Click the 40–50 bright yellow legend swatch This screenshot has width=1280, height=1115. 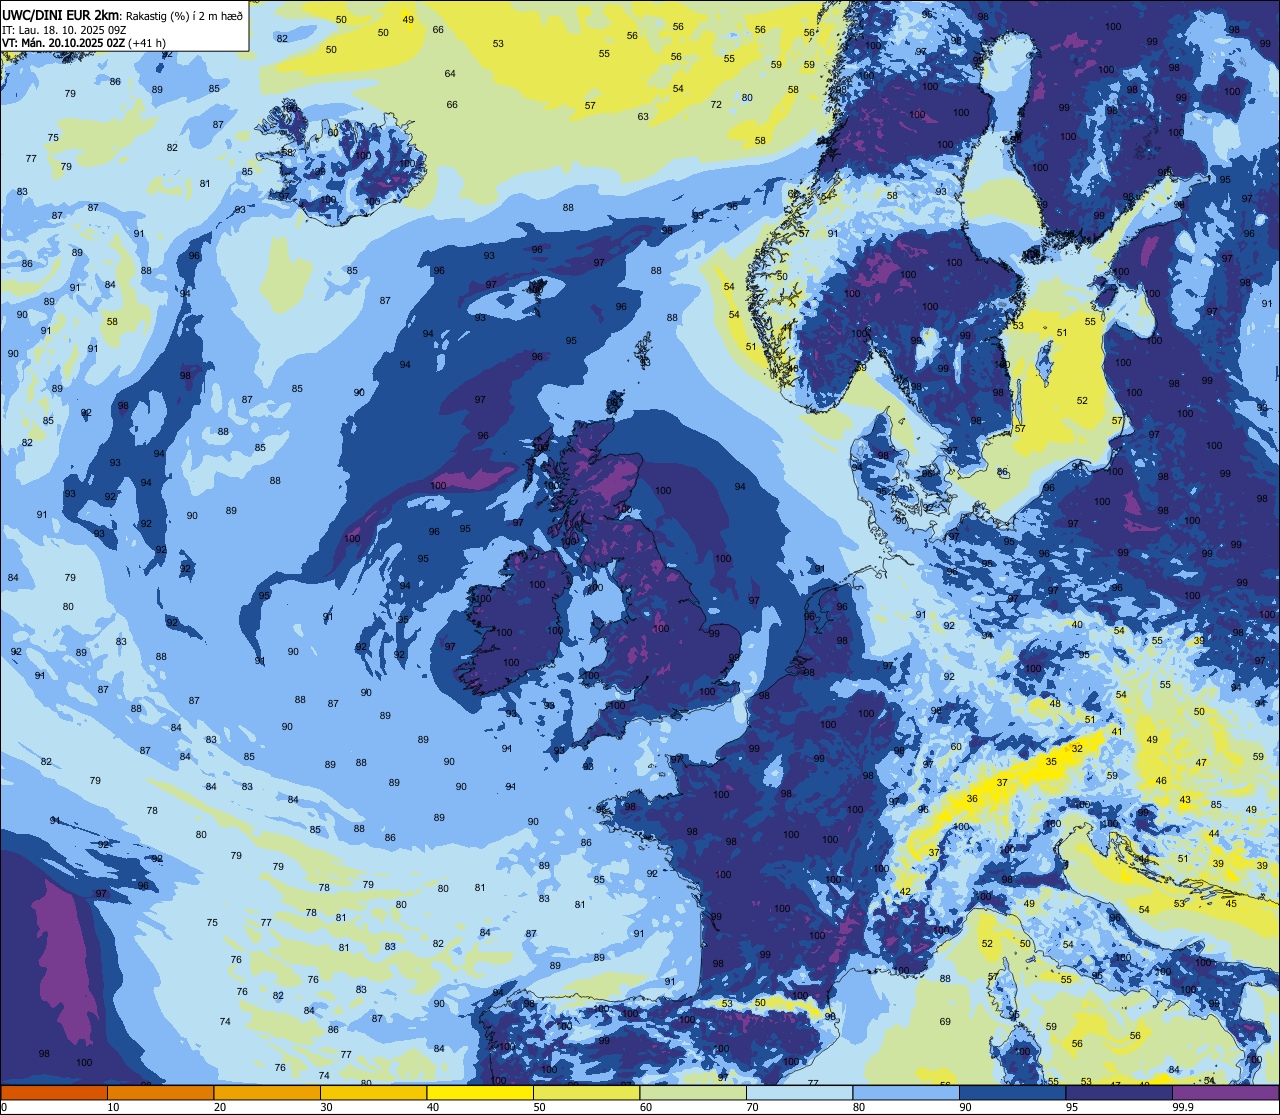point(480,1092)
